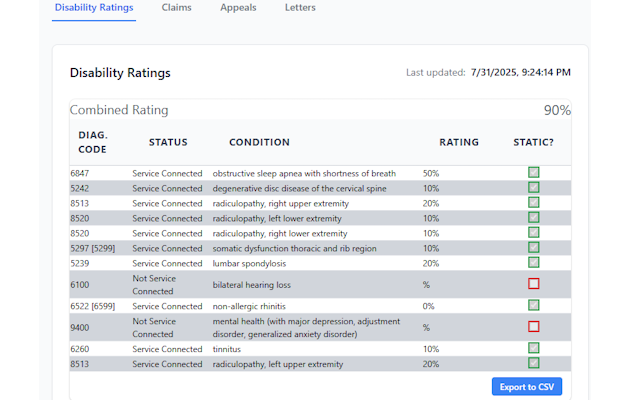Click the 90% combined rating value
640x400 pixels.
(x=557, y=110)
